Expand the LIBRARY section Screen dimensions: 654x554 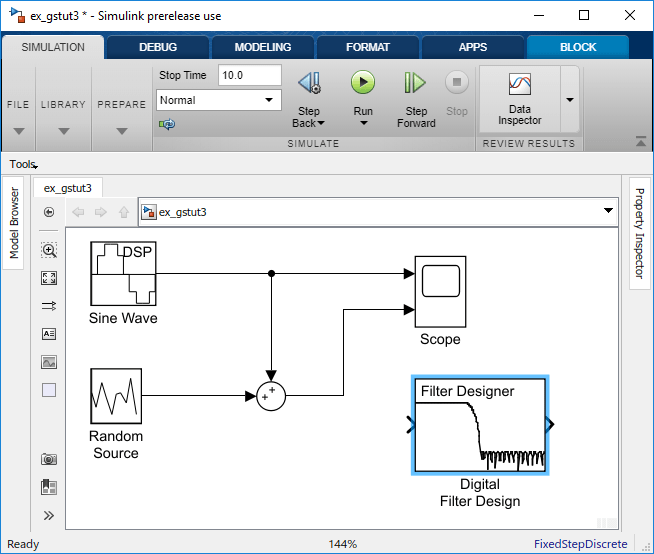tap(63, 131)
